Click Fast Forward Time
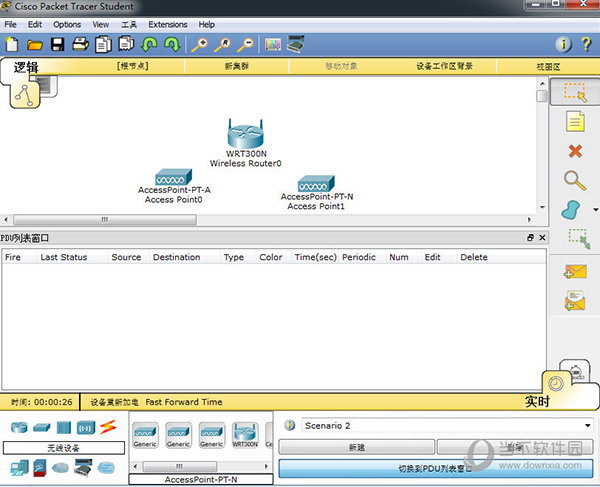 tap(184, 402)
